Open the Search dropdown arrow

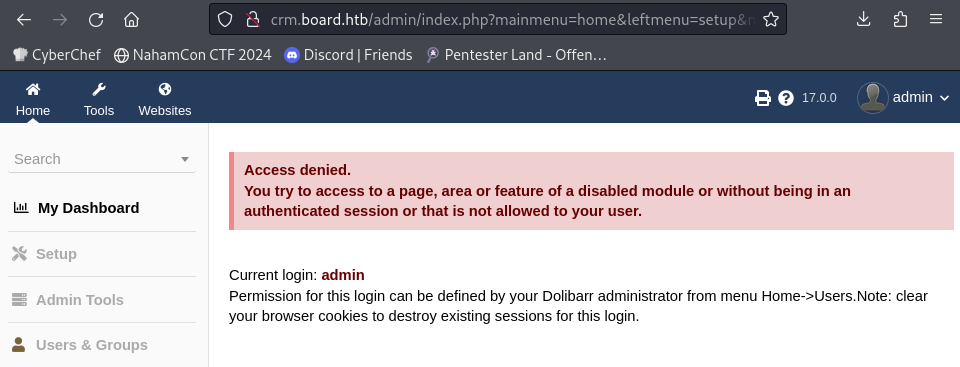[185, 159]
